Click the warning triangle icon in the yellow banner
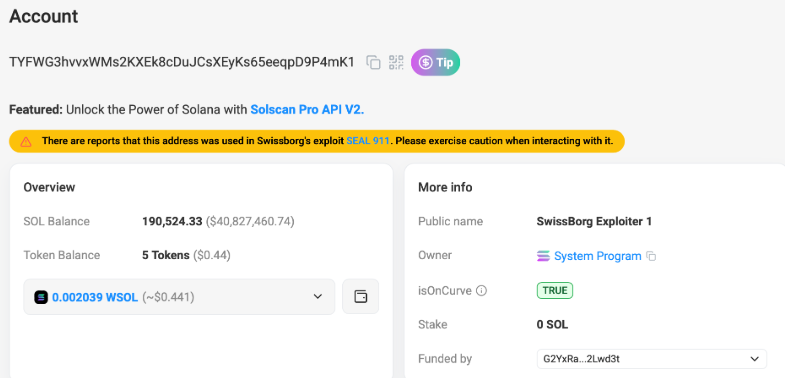 26,142
